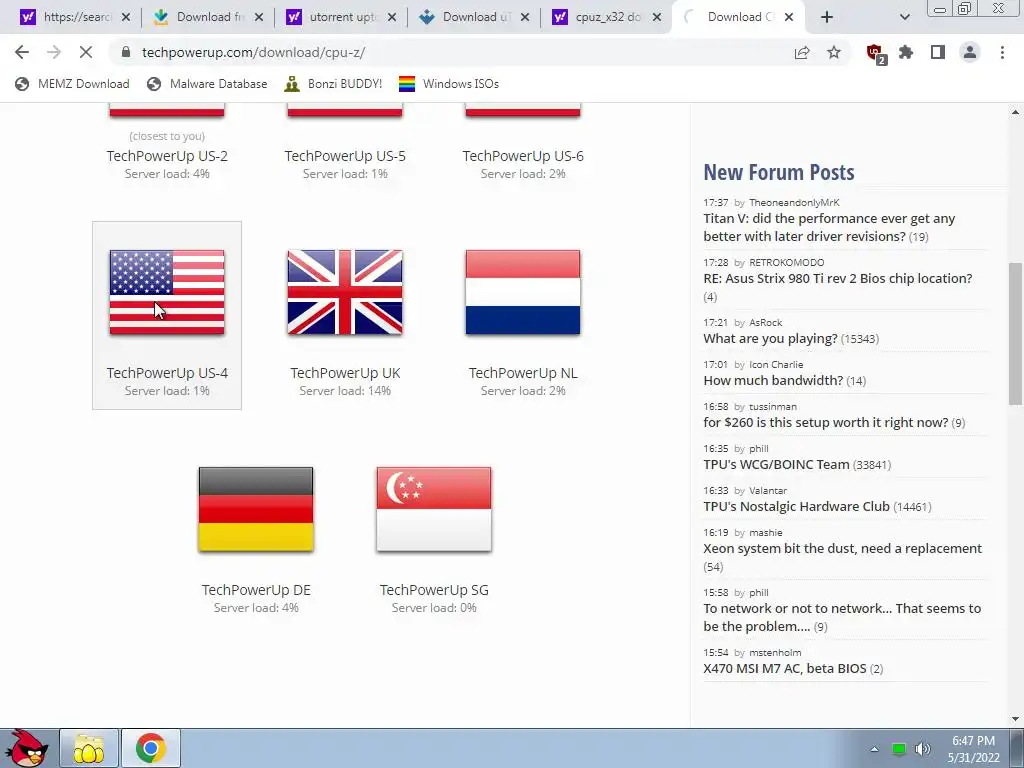This screenshot has height=768, width=1024.
Task: Open Chrome's three-dot menu
Action: point(1002,52)
